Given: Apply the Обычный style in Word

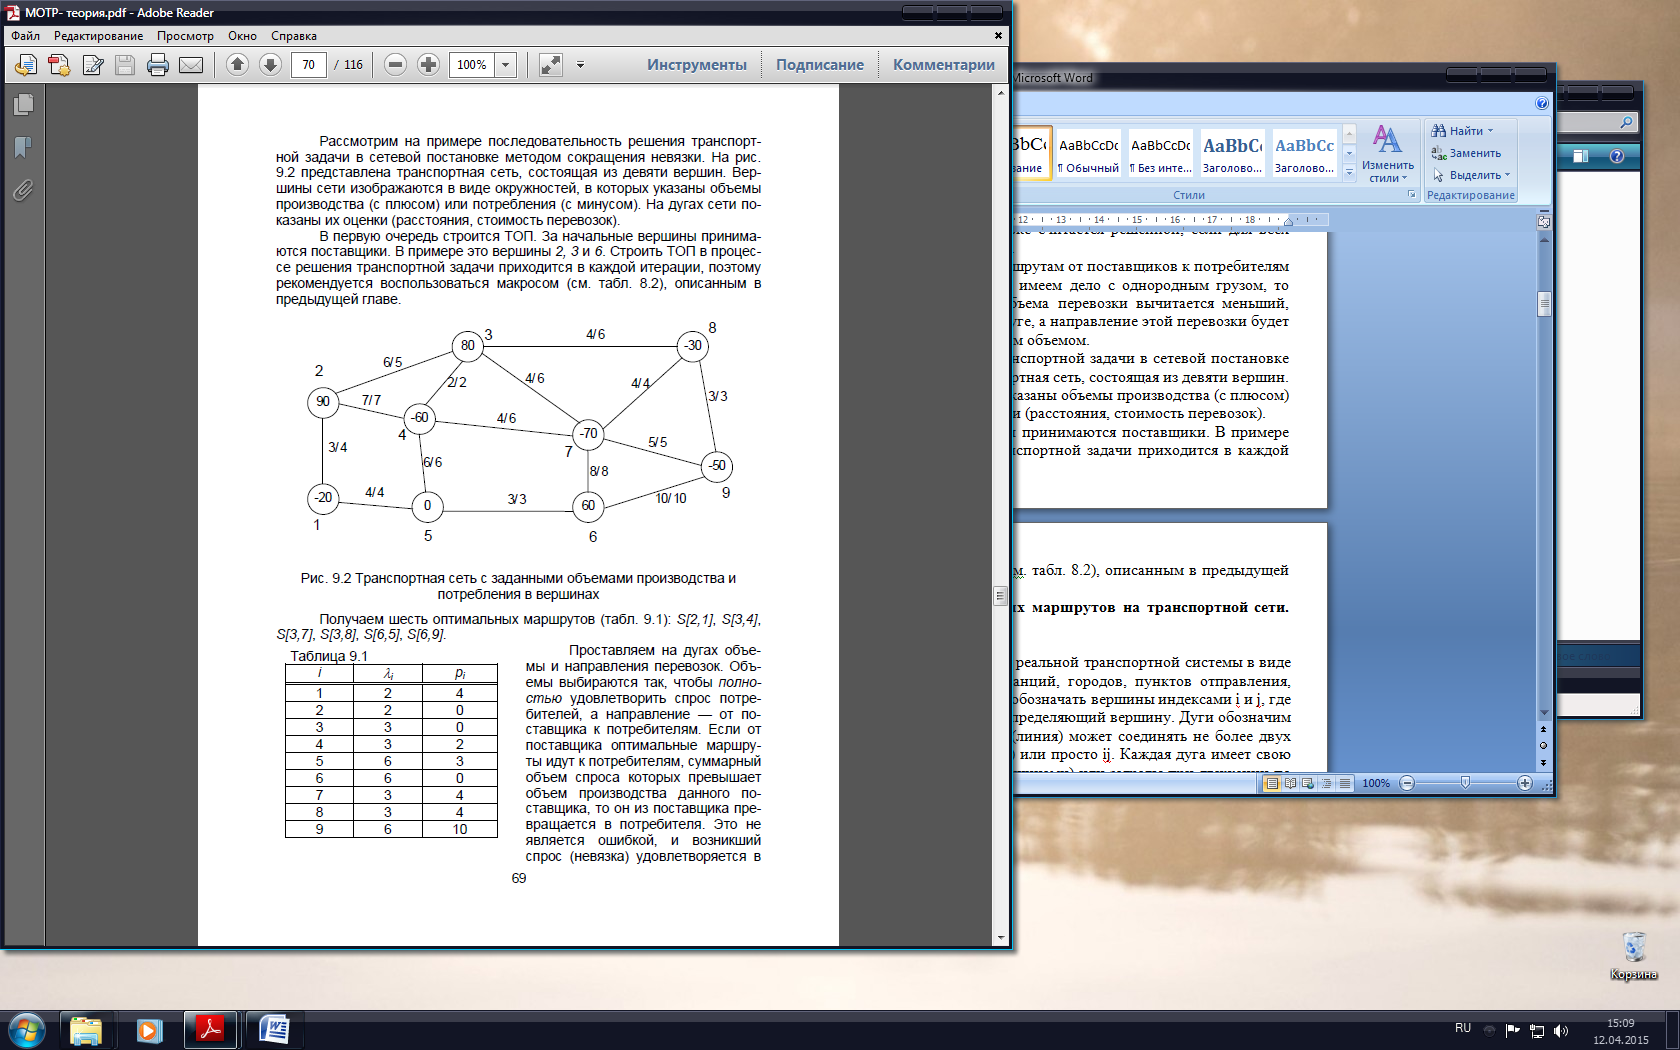Looking at the screenshot, I should pos(1089,154).
